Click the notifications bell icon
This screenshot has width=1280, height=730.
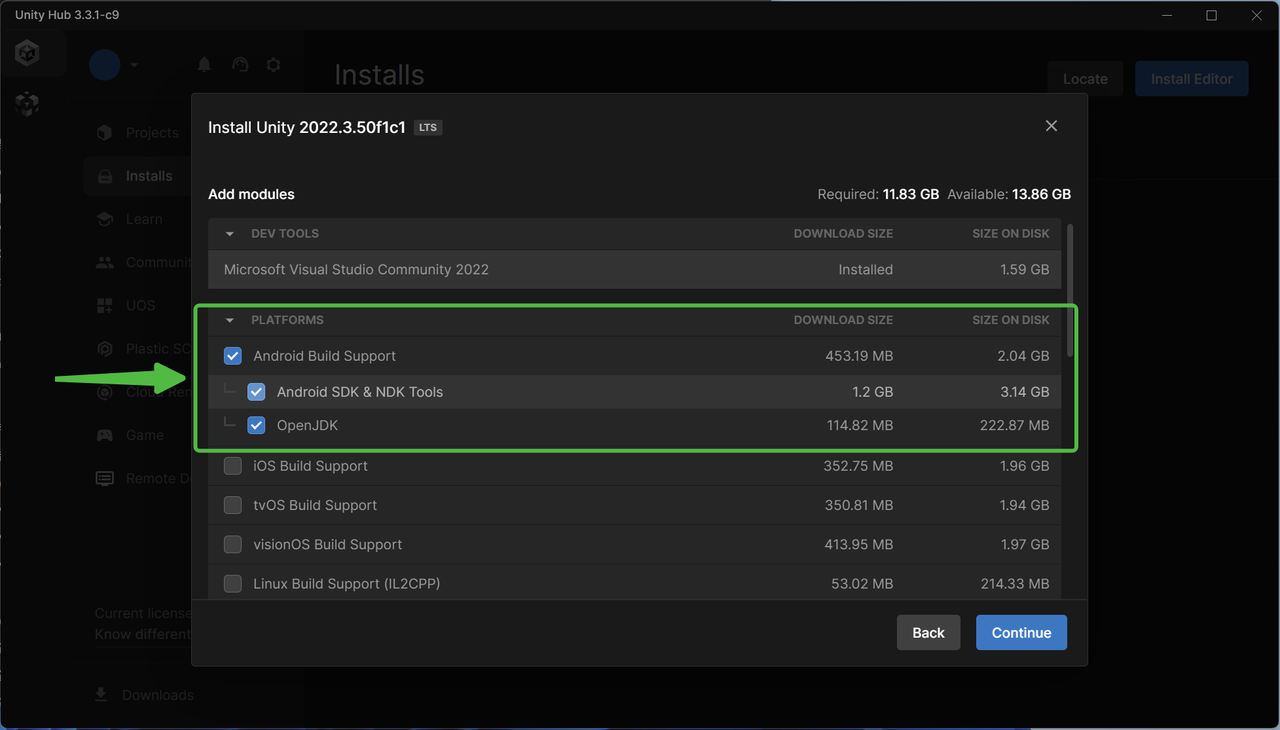pos(204,64)
